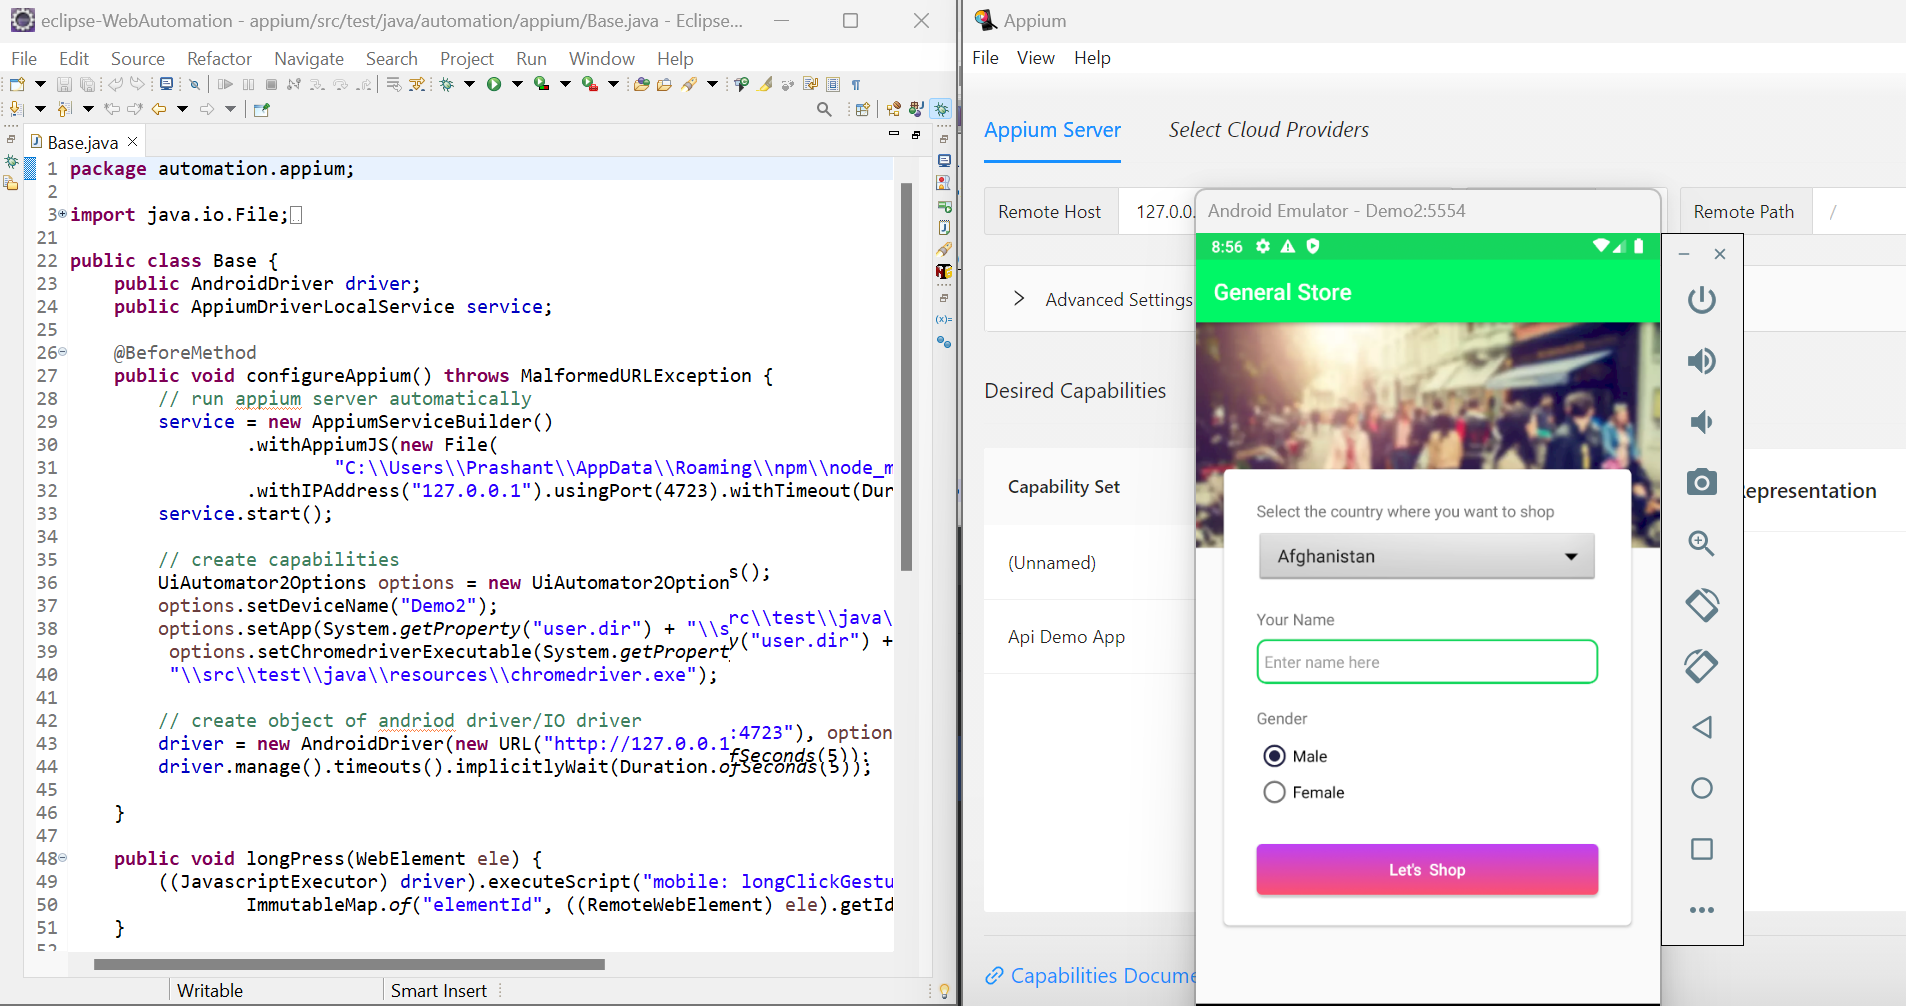Toggle Block Selection mode icon
1906x1006 pixels.
833,84
